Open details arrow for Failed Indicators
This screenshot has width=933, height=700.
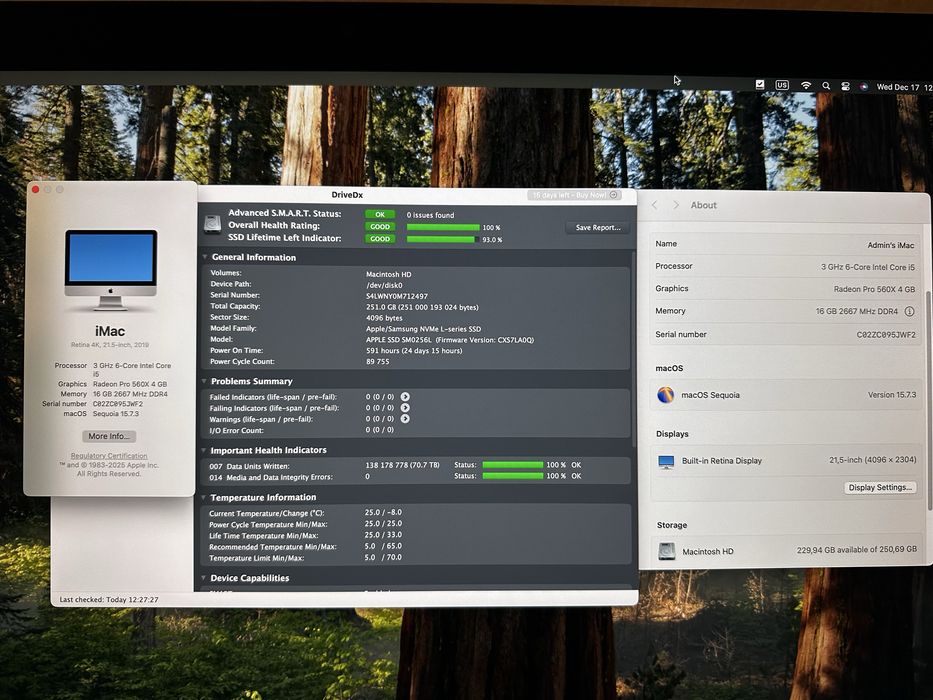tap(405, 396)
